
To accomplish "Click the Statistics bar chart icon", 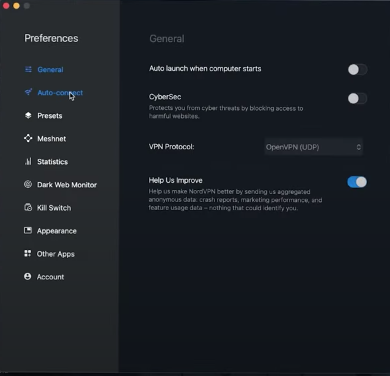I will (28, 161).
